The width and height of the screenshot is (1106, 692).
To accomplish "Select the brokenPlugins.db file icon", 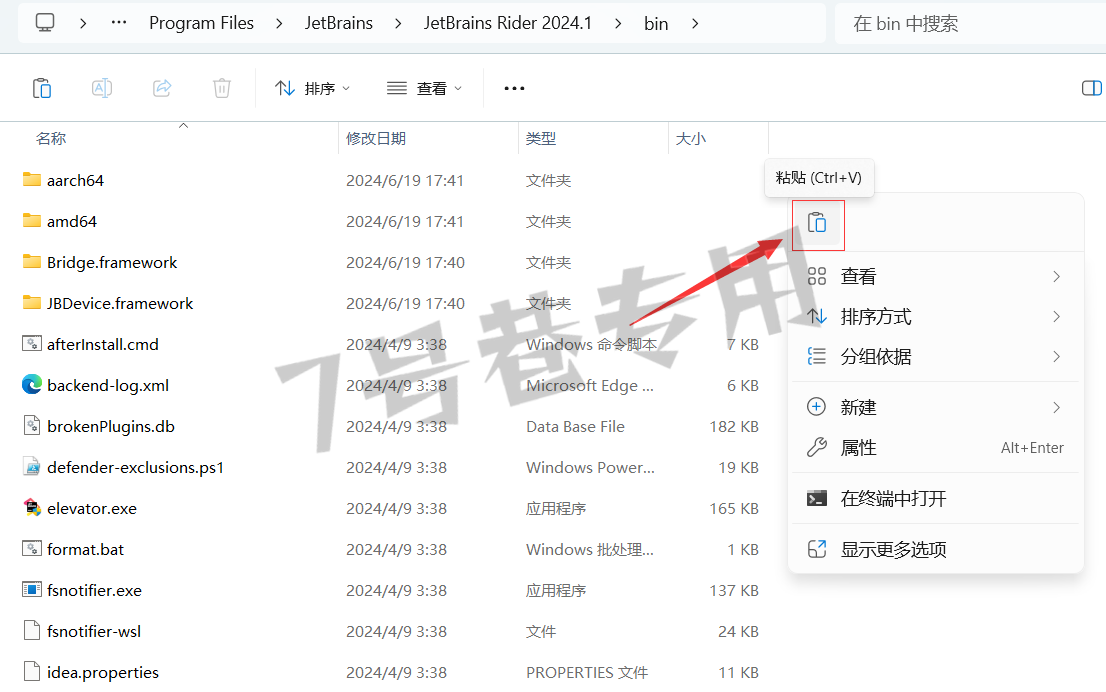I will (32, 425).
